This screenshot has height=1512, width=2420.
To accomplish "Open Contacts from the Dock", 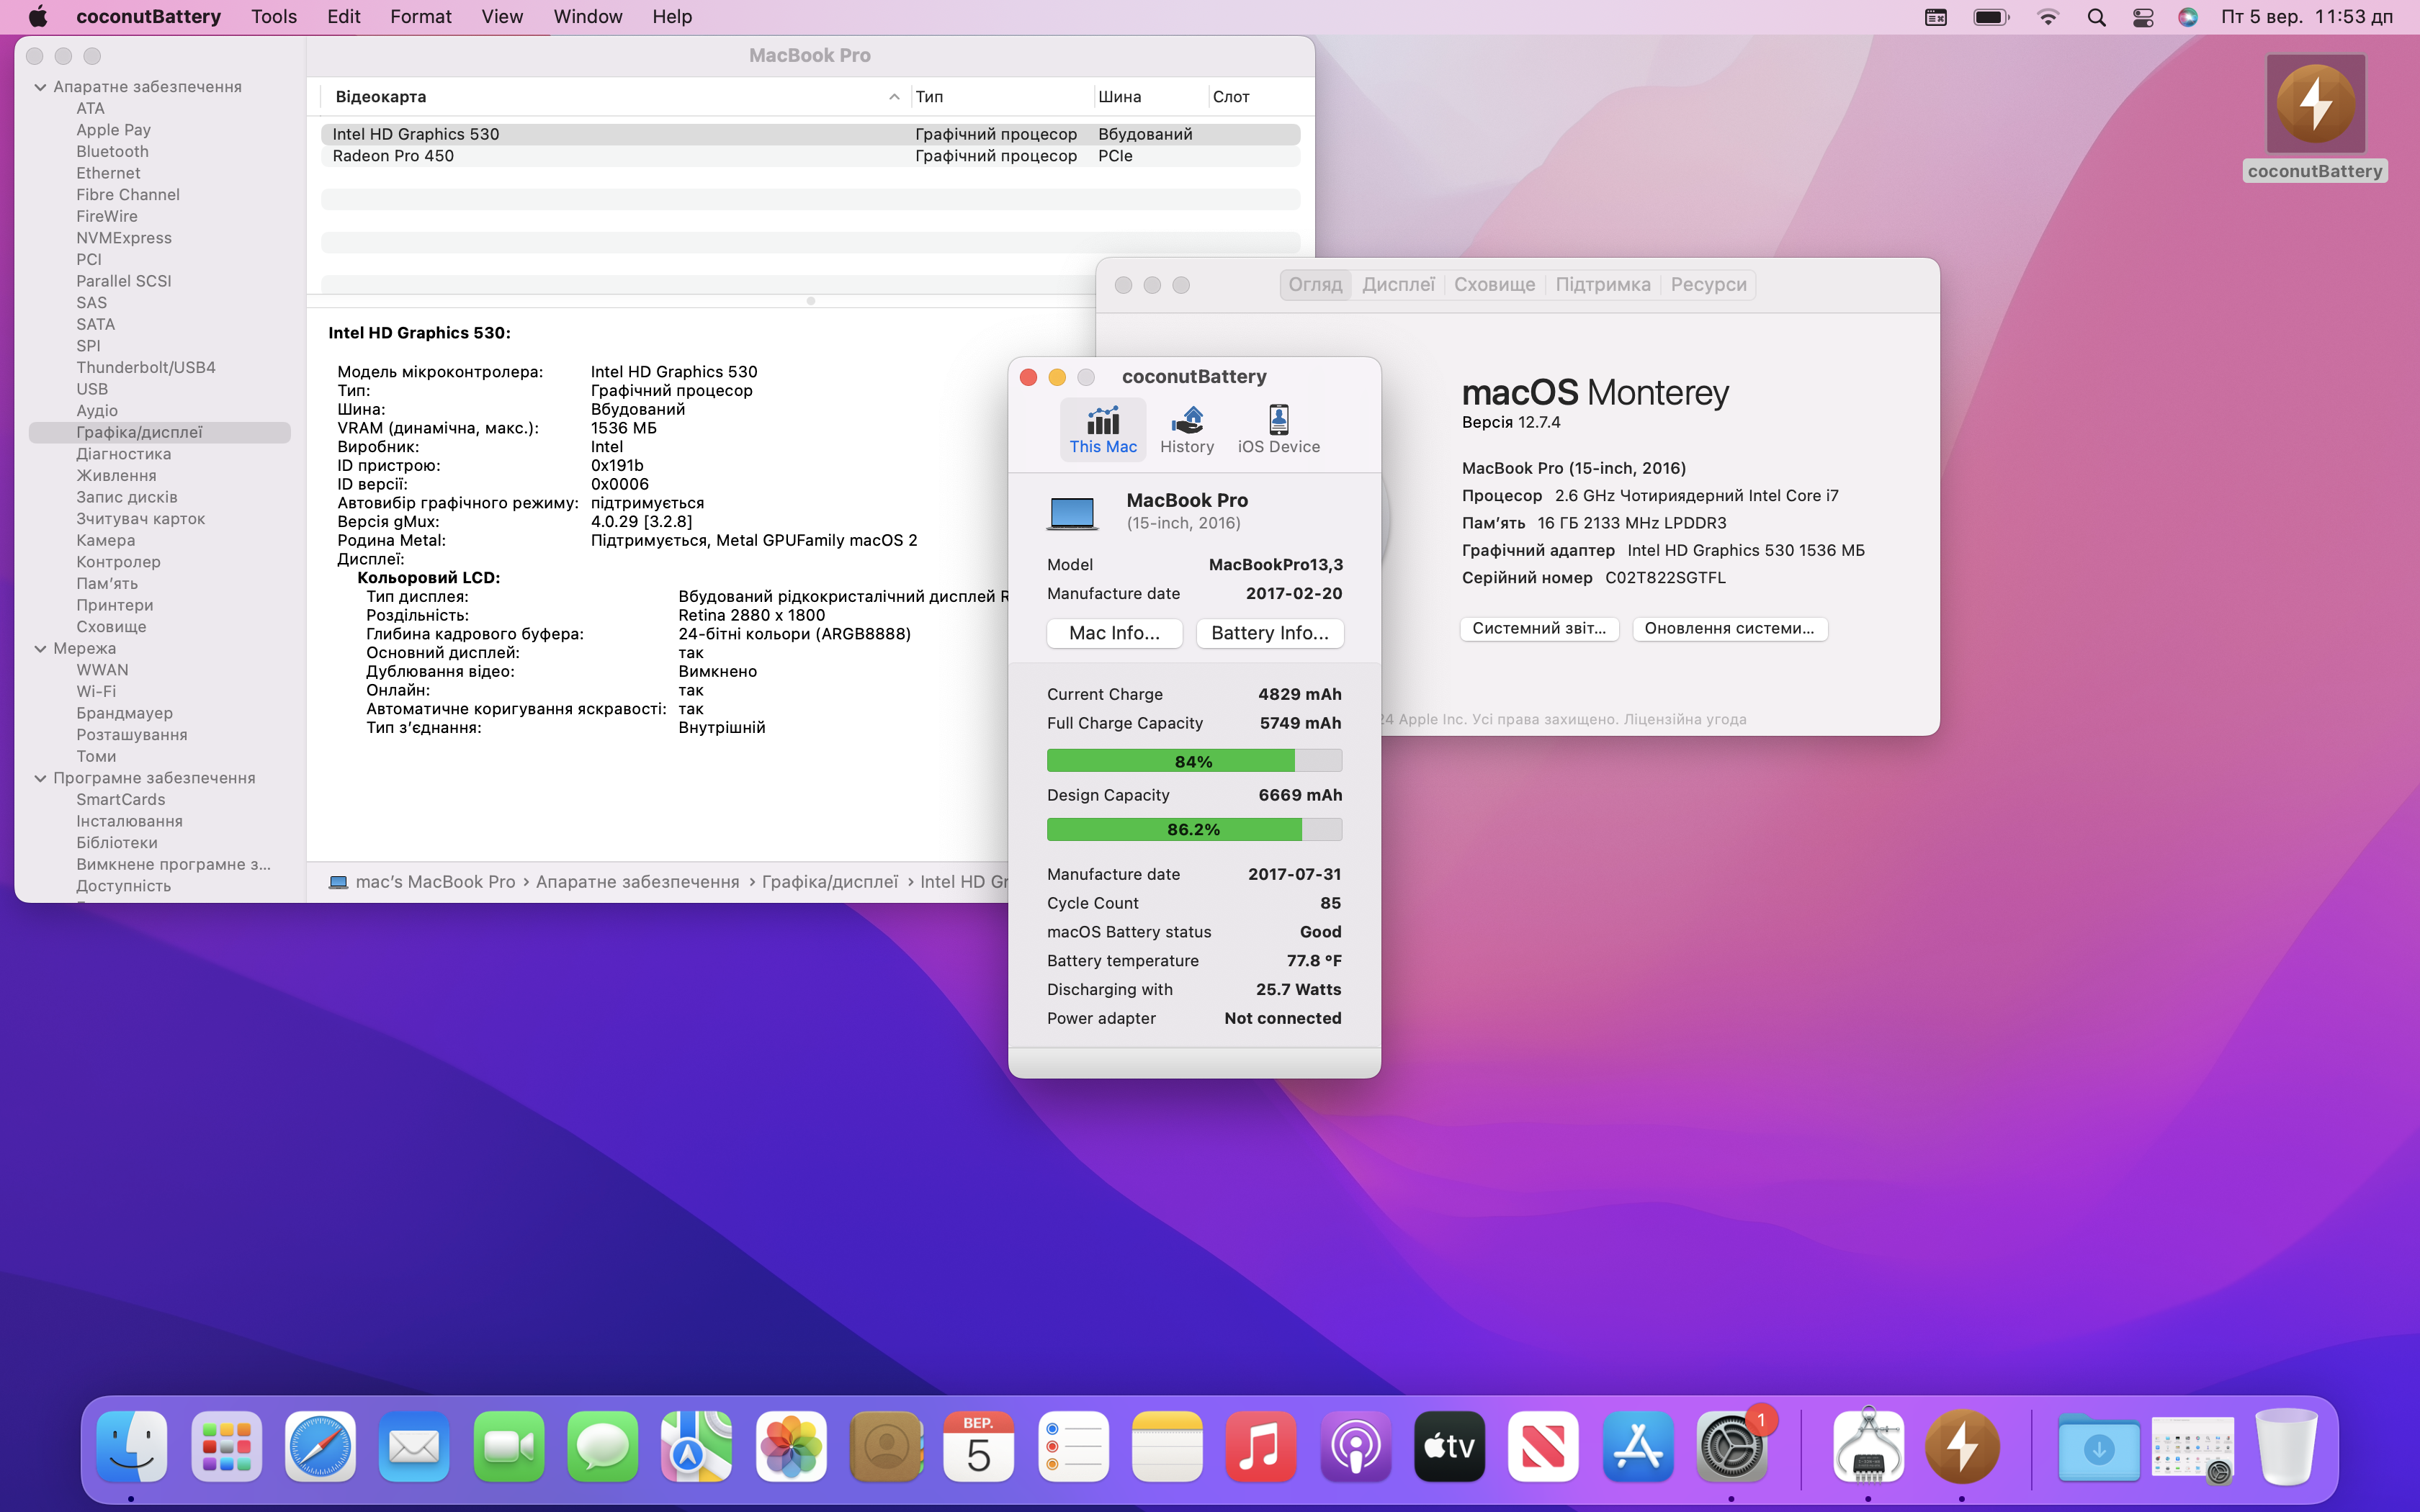I will pos(885,1446).
